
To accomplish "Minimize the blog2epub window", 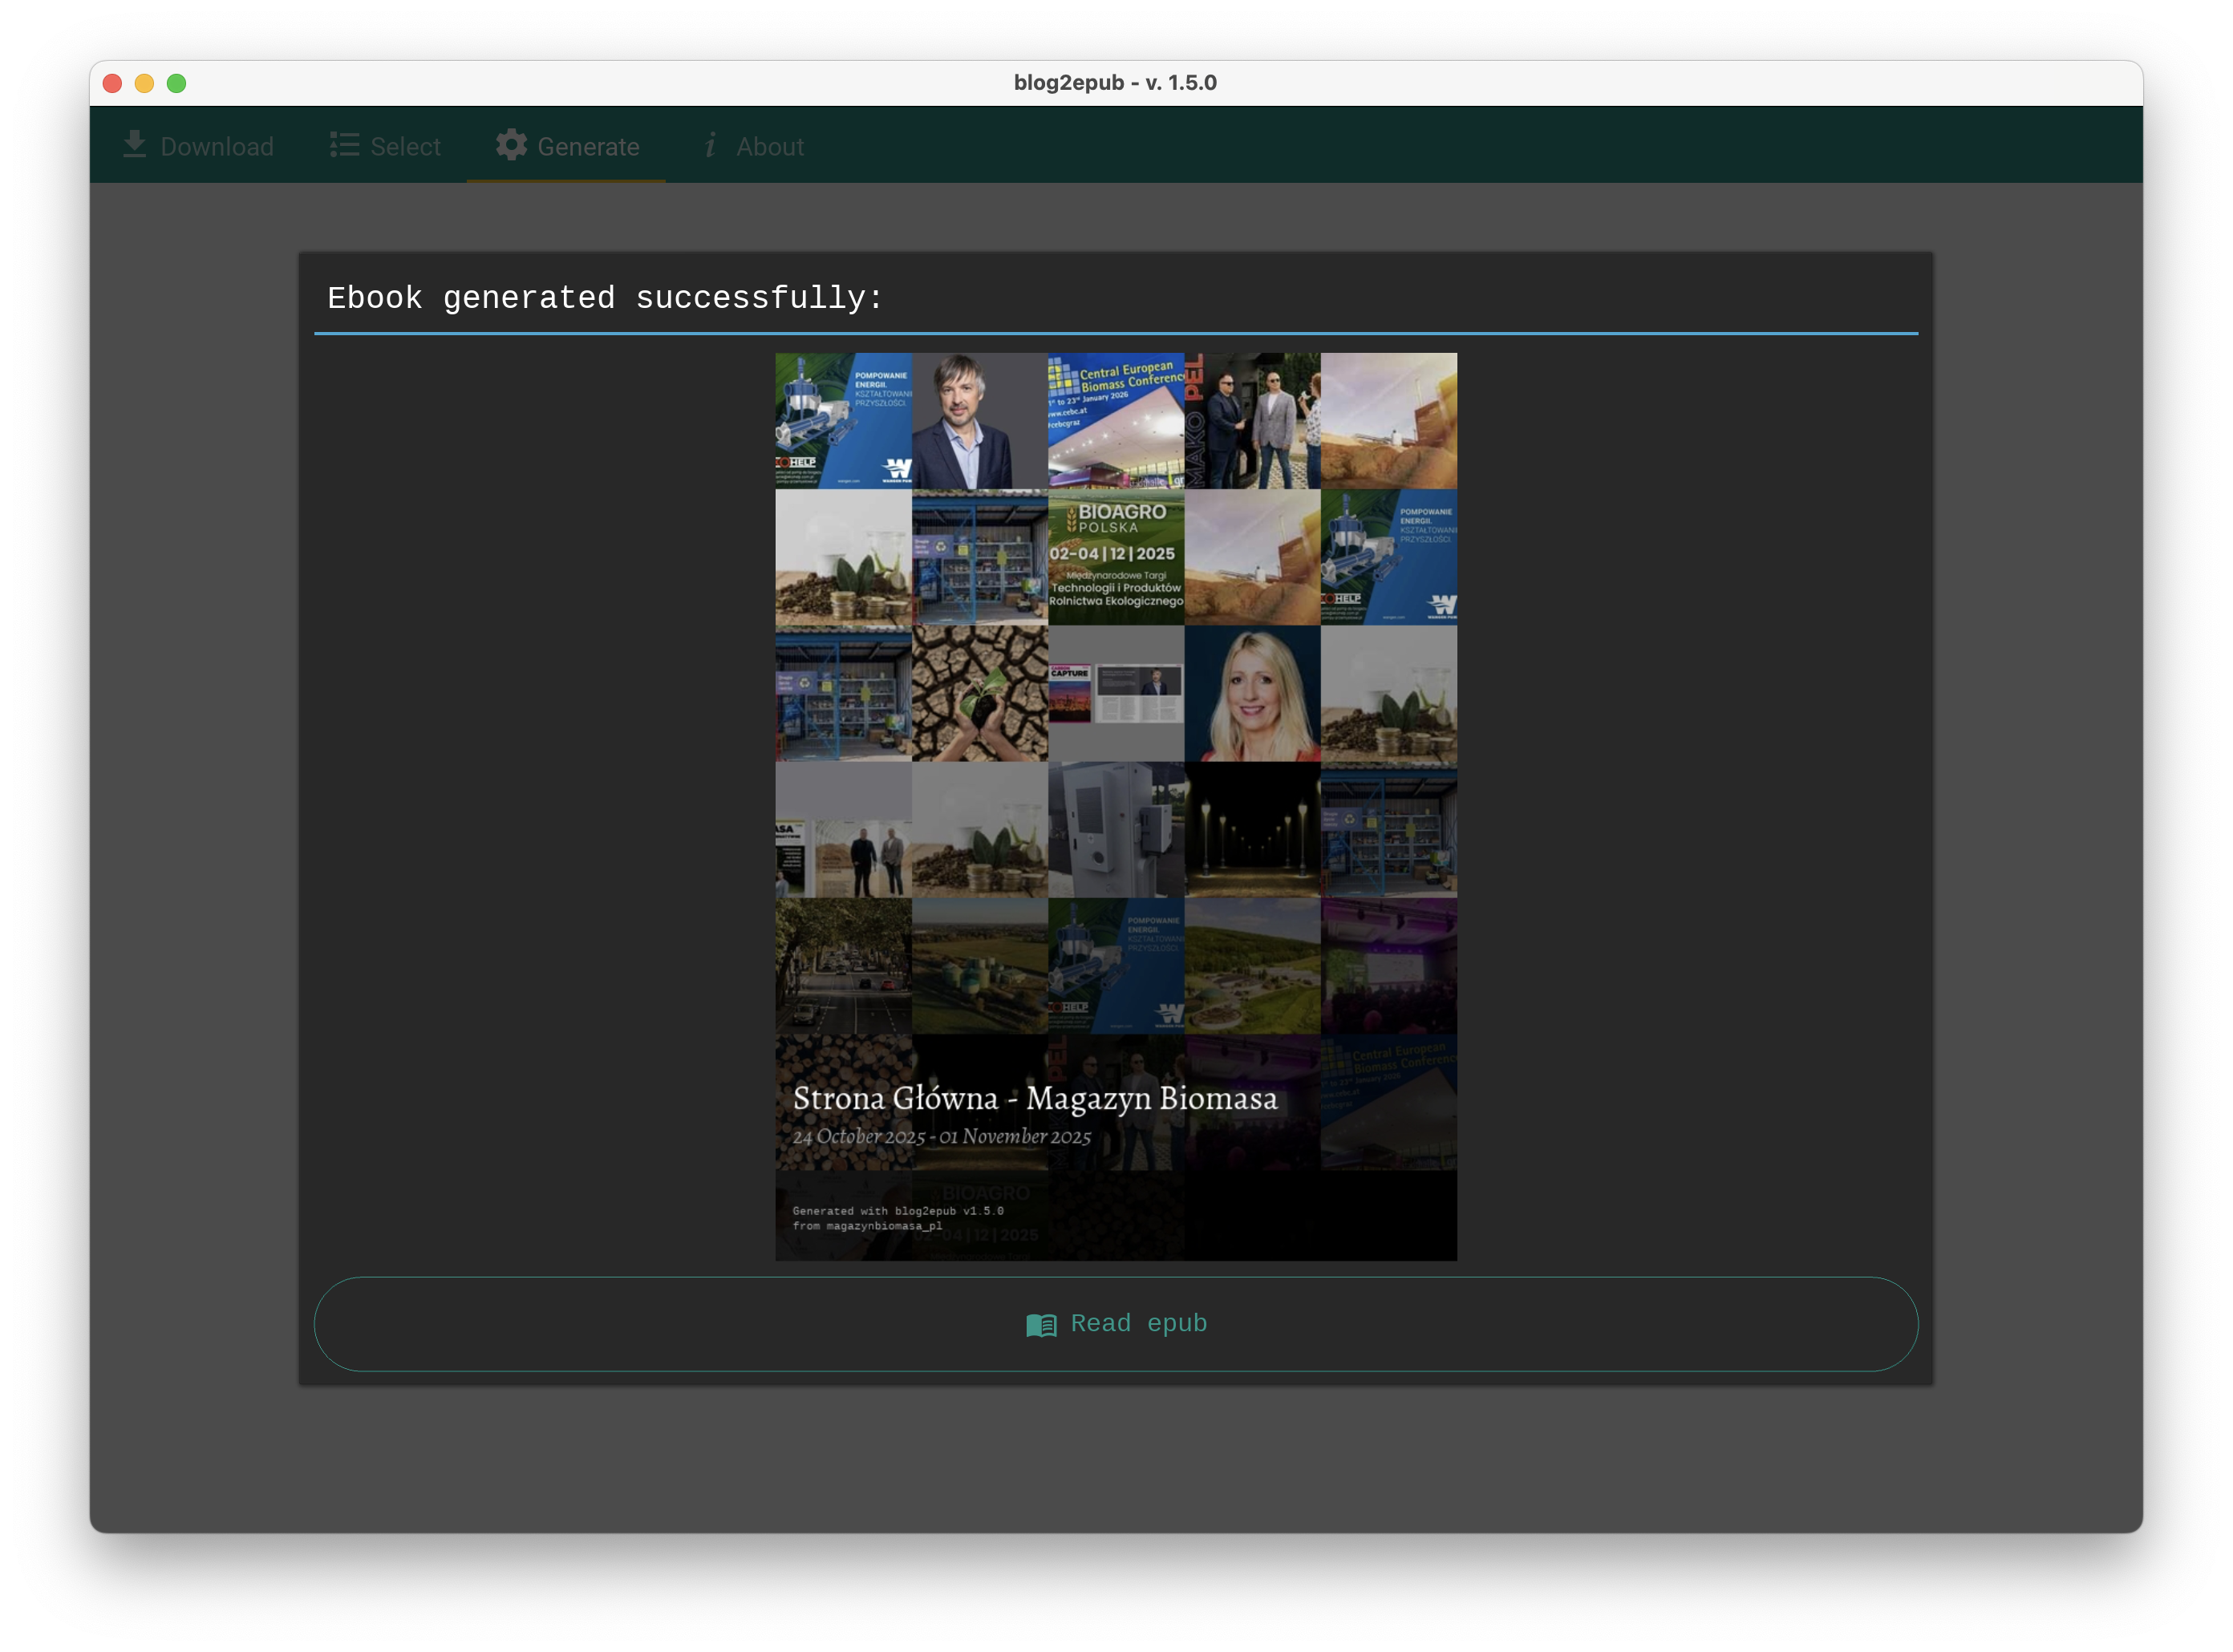I will 145,84.
